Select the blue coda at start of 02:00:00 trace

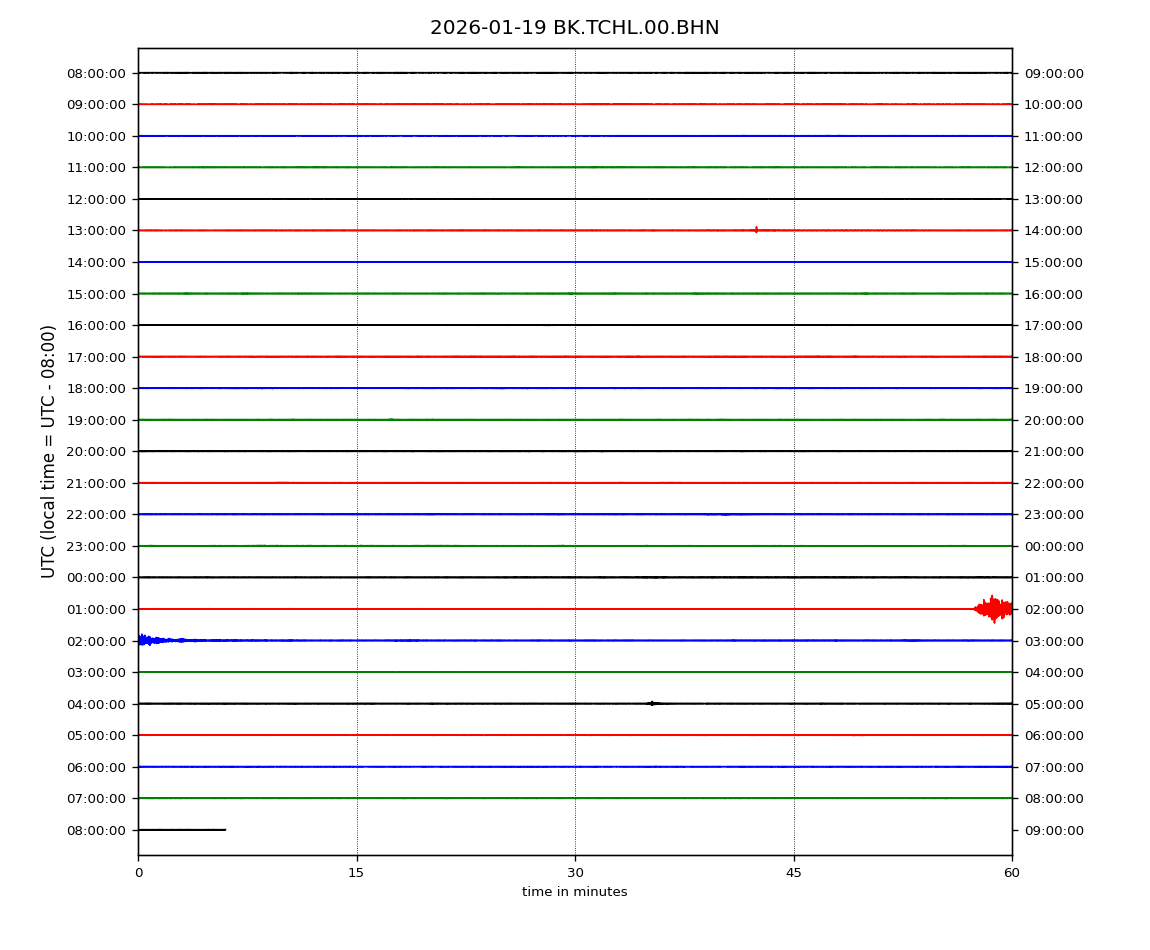149,640
